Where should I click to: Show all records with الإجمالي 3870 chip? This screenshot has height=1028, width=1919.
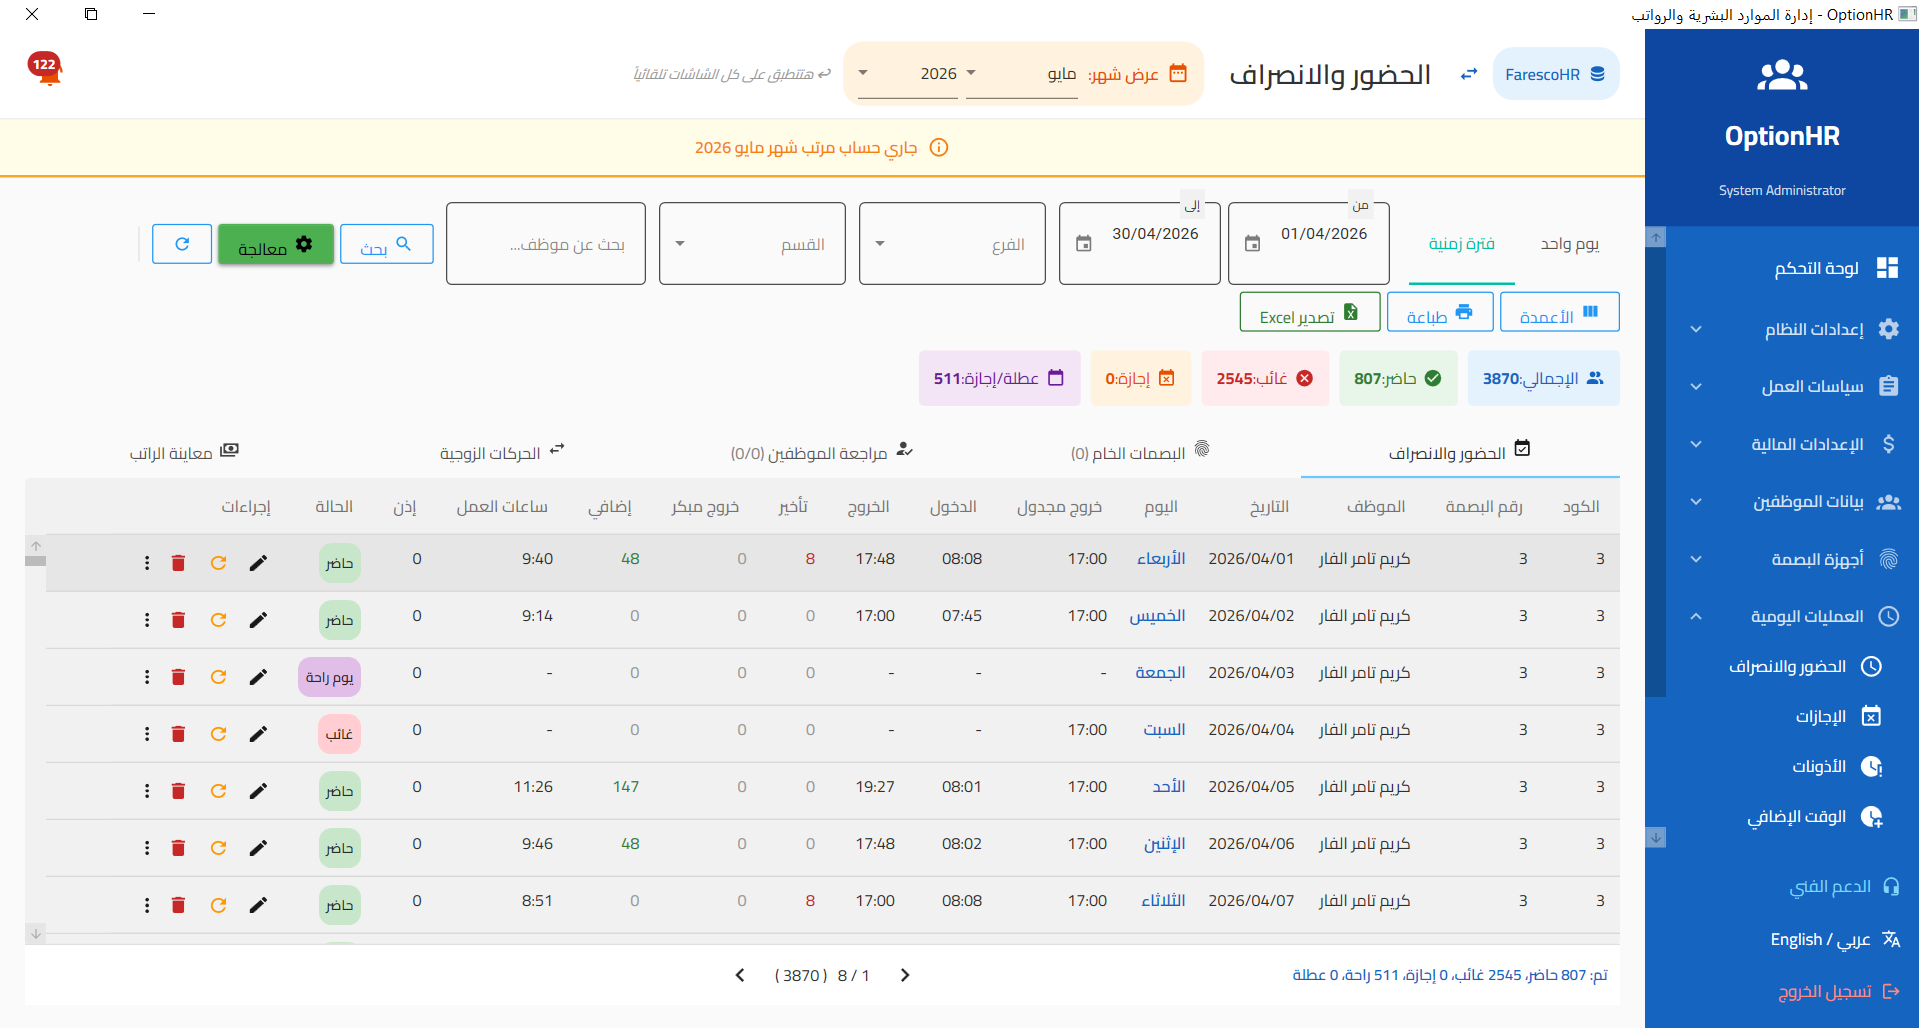tap(1543, 378)
